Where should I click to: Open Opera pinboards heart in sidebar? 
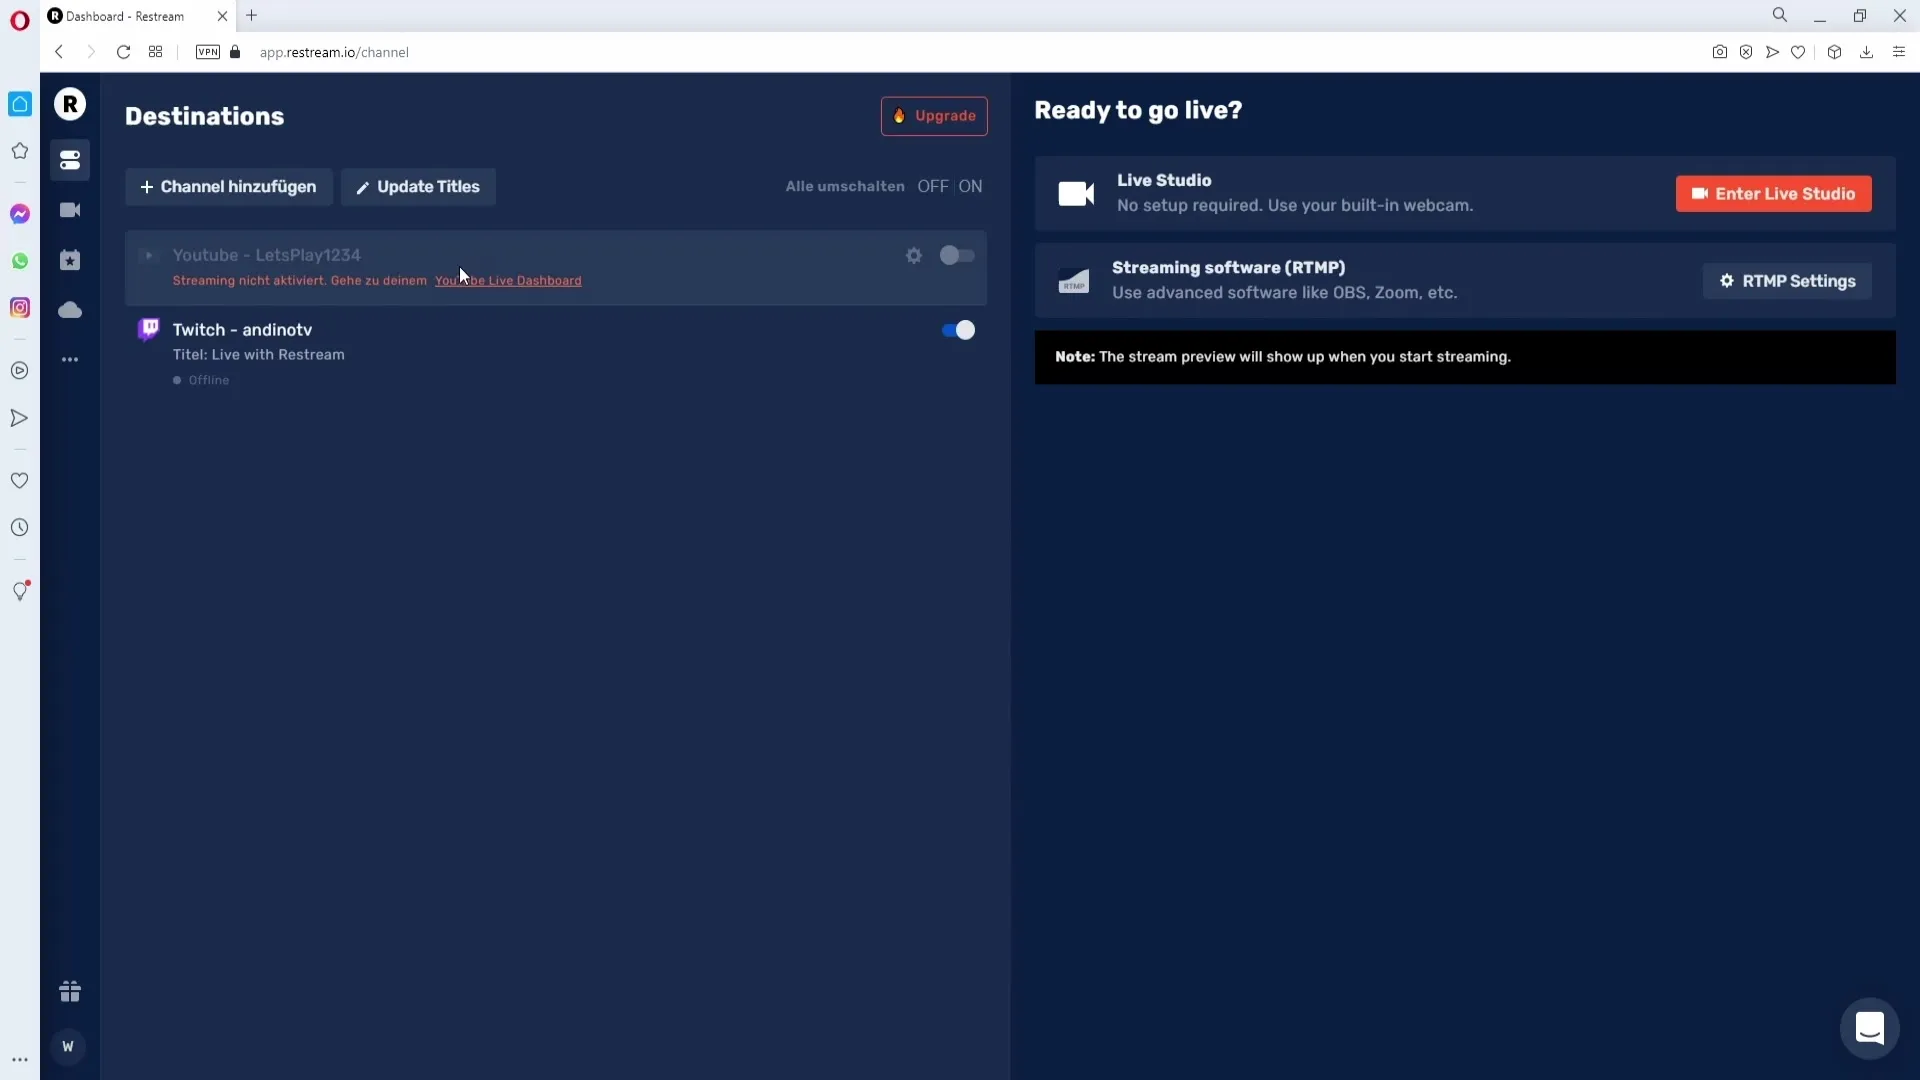point(20,481)
